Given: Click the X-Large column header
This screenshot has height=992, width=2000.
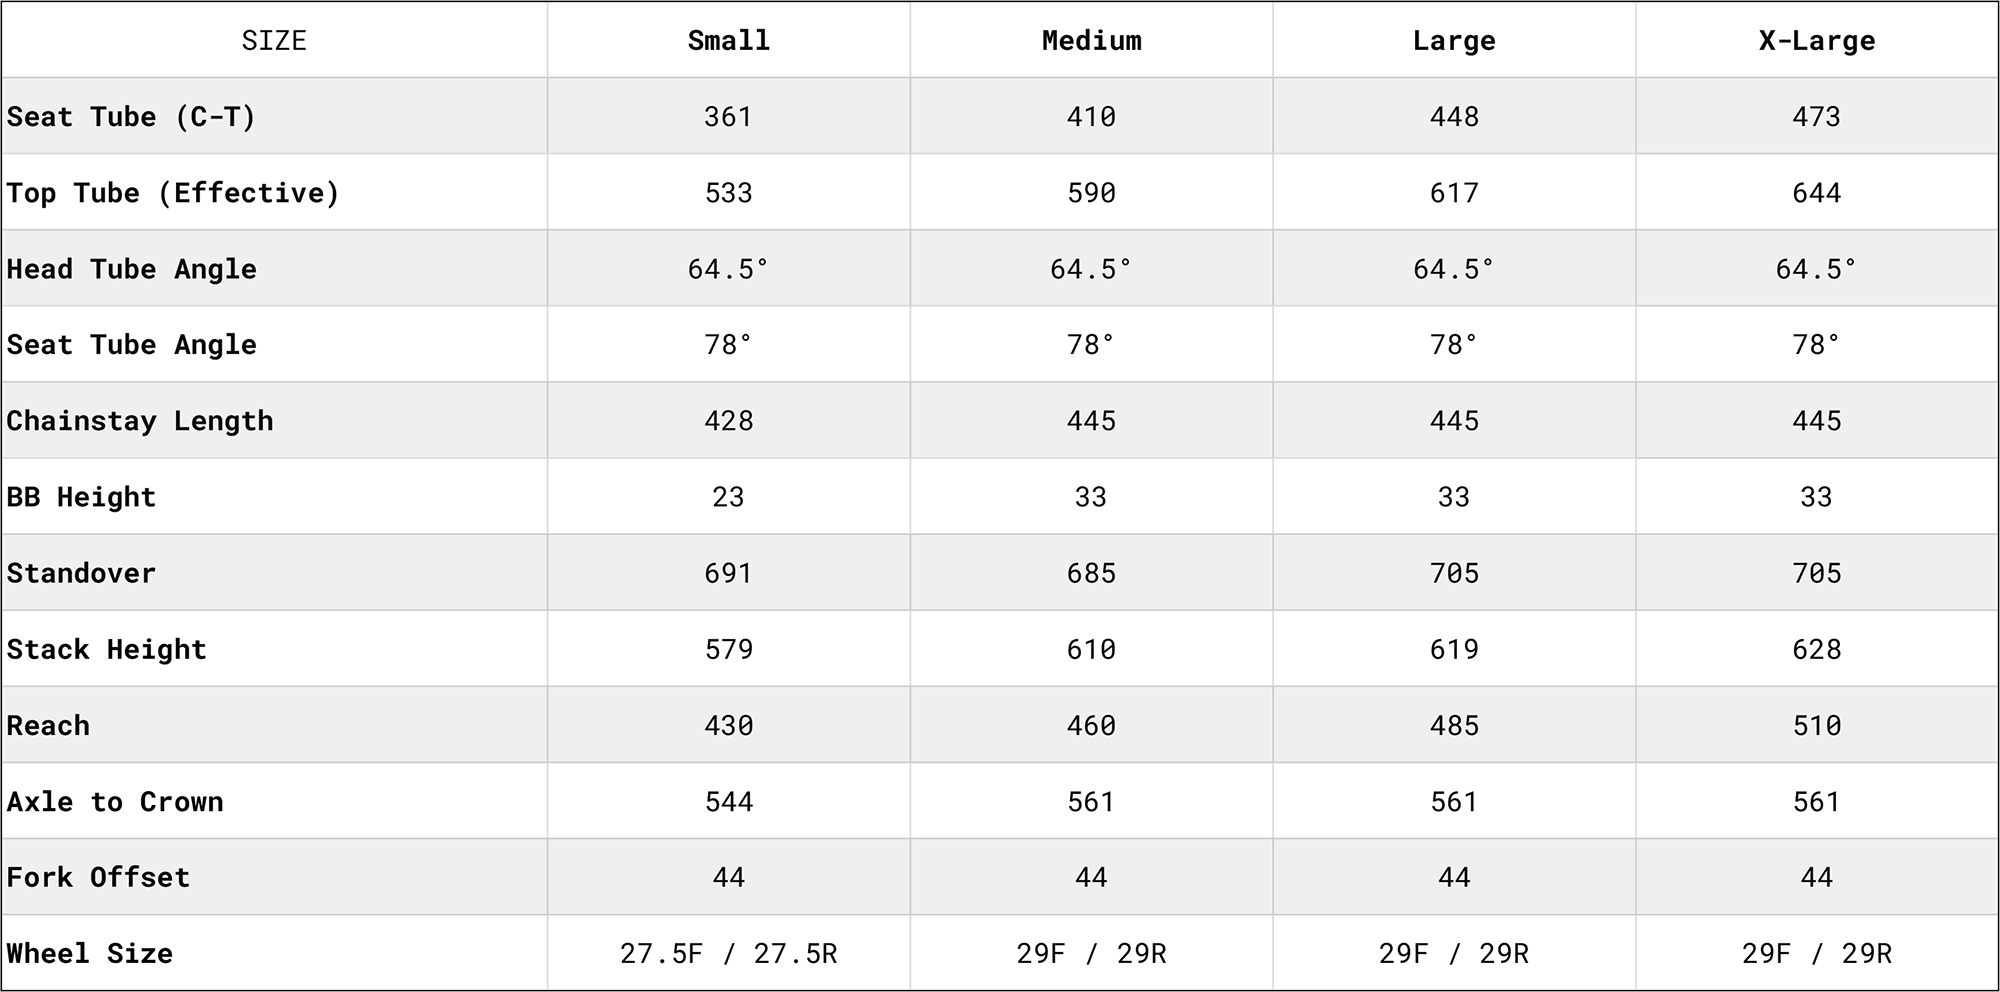Looking at the screenshot, I should coord(1817,41).
